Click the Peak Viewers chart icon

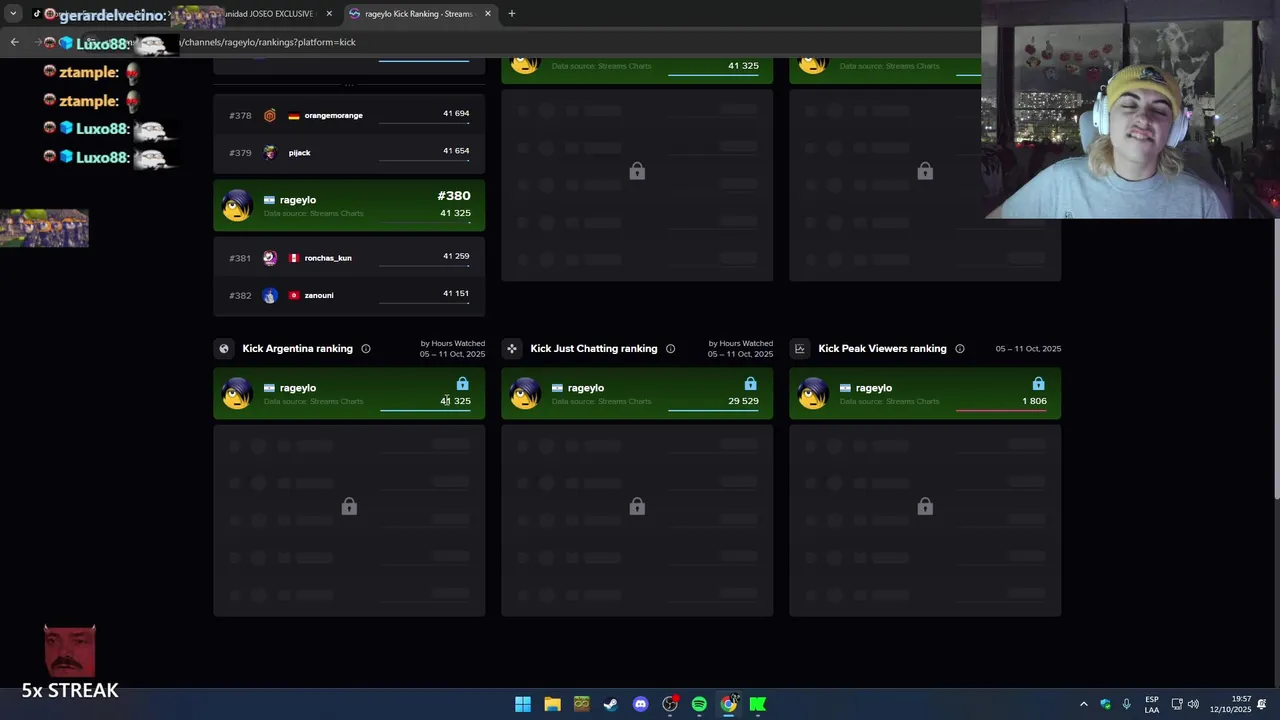coord(800,348)
